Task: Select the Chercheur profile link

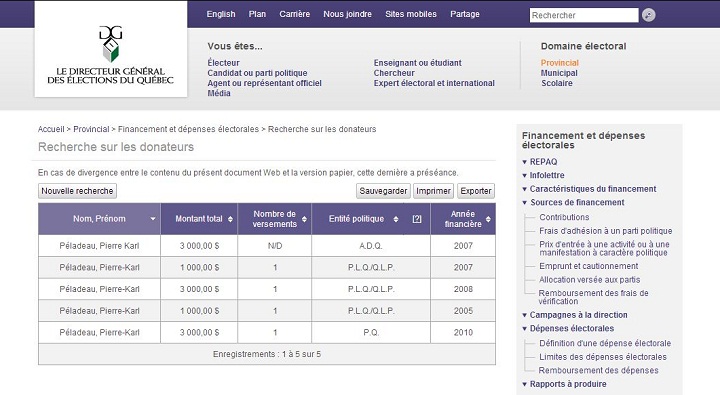Action: click(x=394, y=73)
